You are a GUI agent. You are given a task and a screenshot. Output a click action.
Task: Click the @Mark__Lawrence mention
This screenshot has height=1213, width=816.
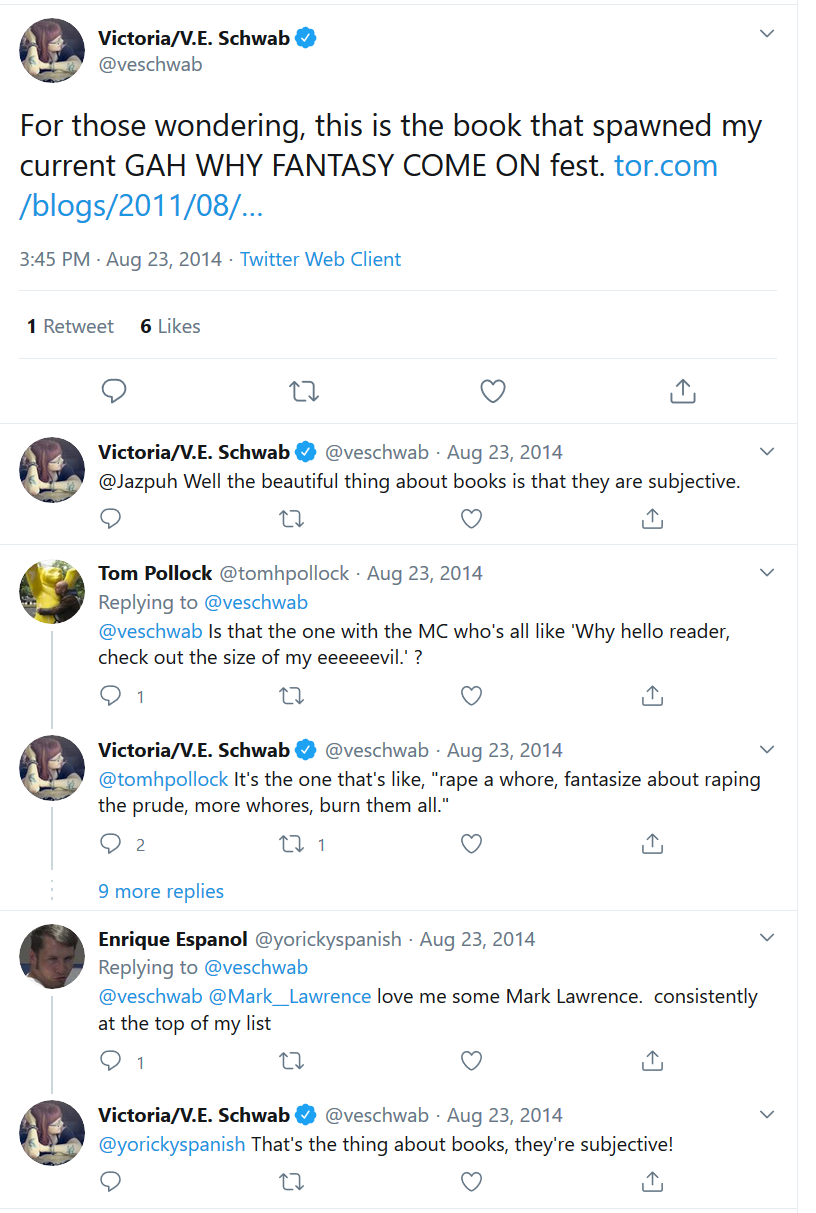click(x=289, y=997)
